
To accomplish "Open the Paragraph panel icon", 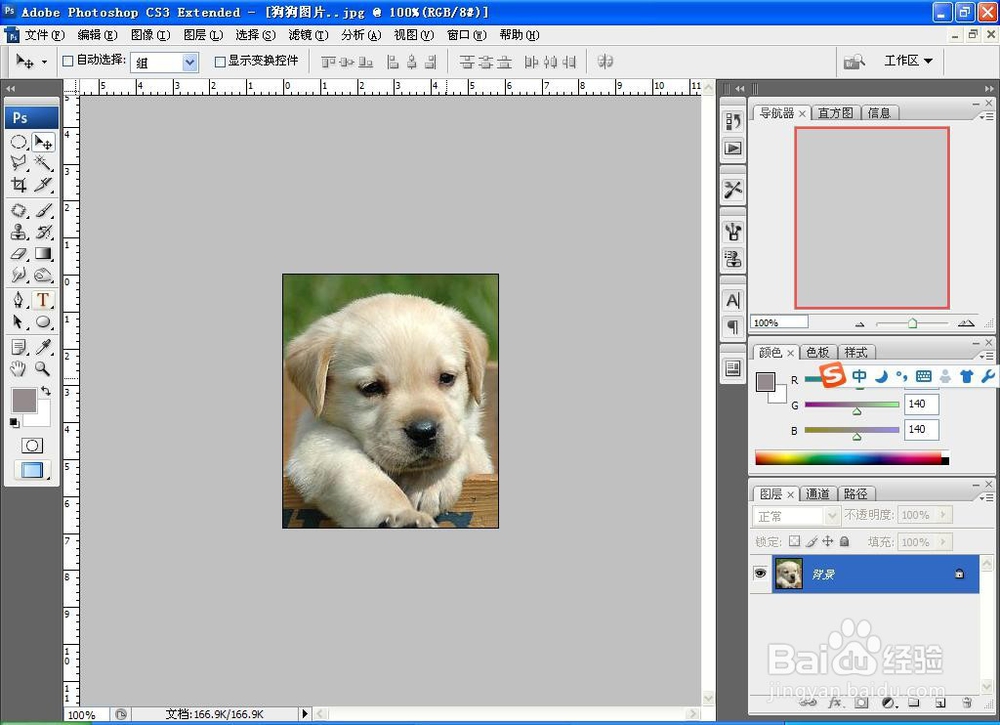I will [x=733, y=326].
